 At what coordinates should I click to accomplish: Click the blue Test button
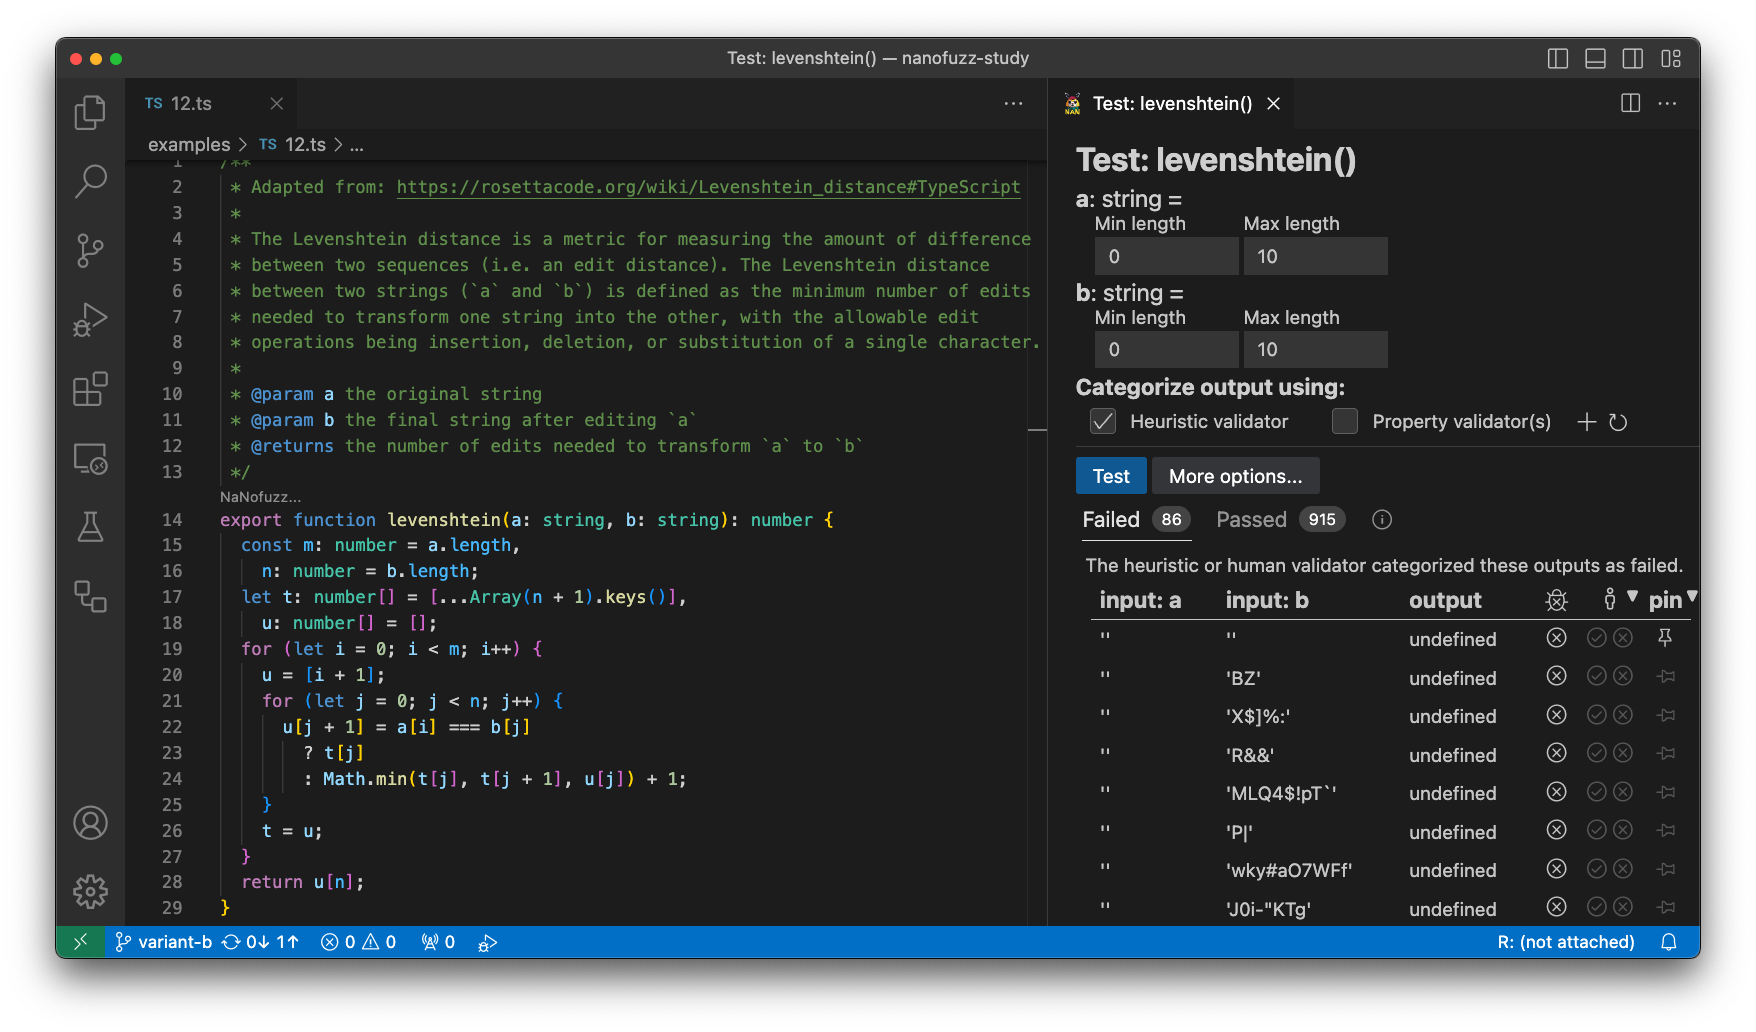1111,476
